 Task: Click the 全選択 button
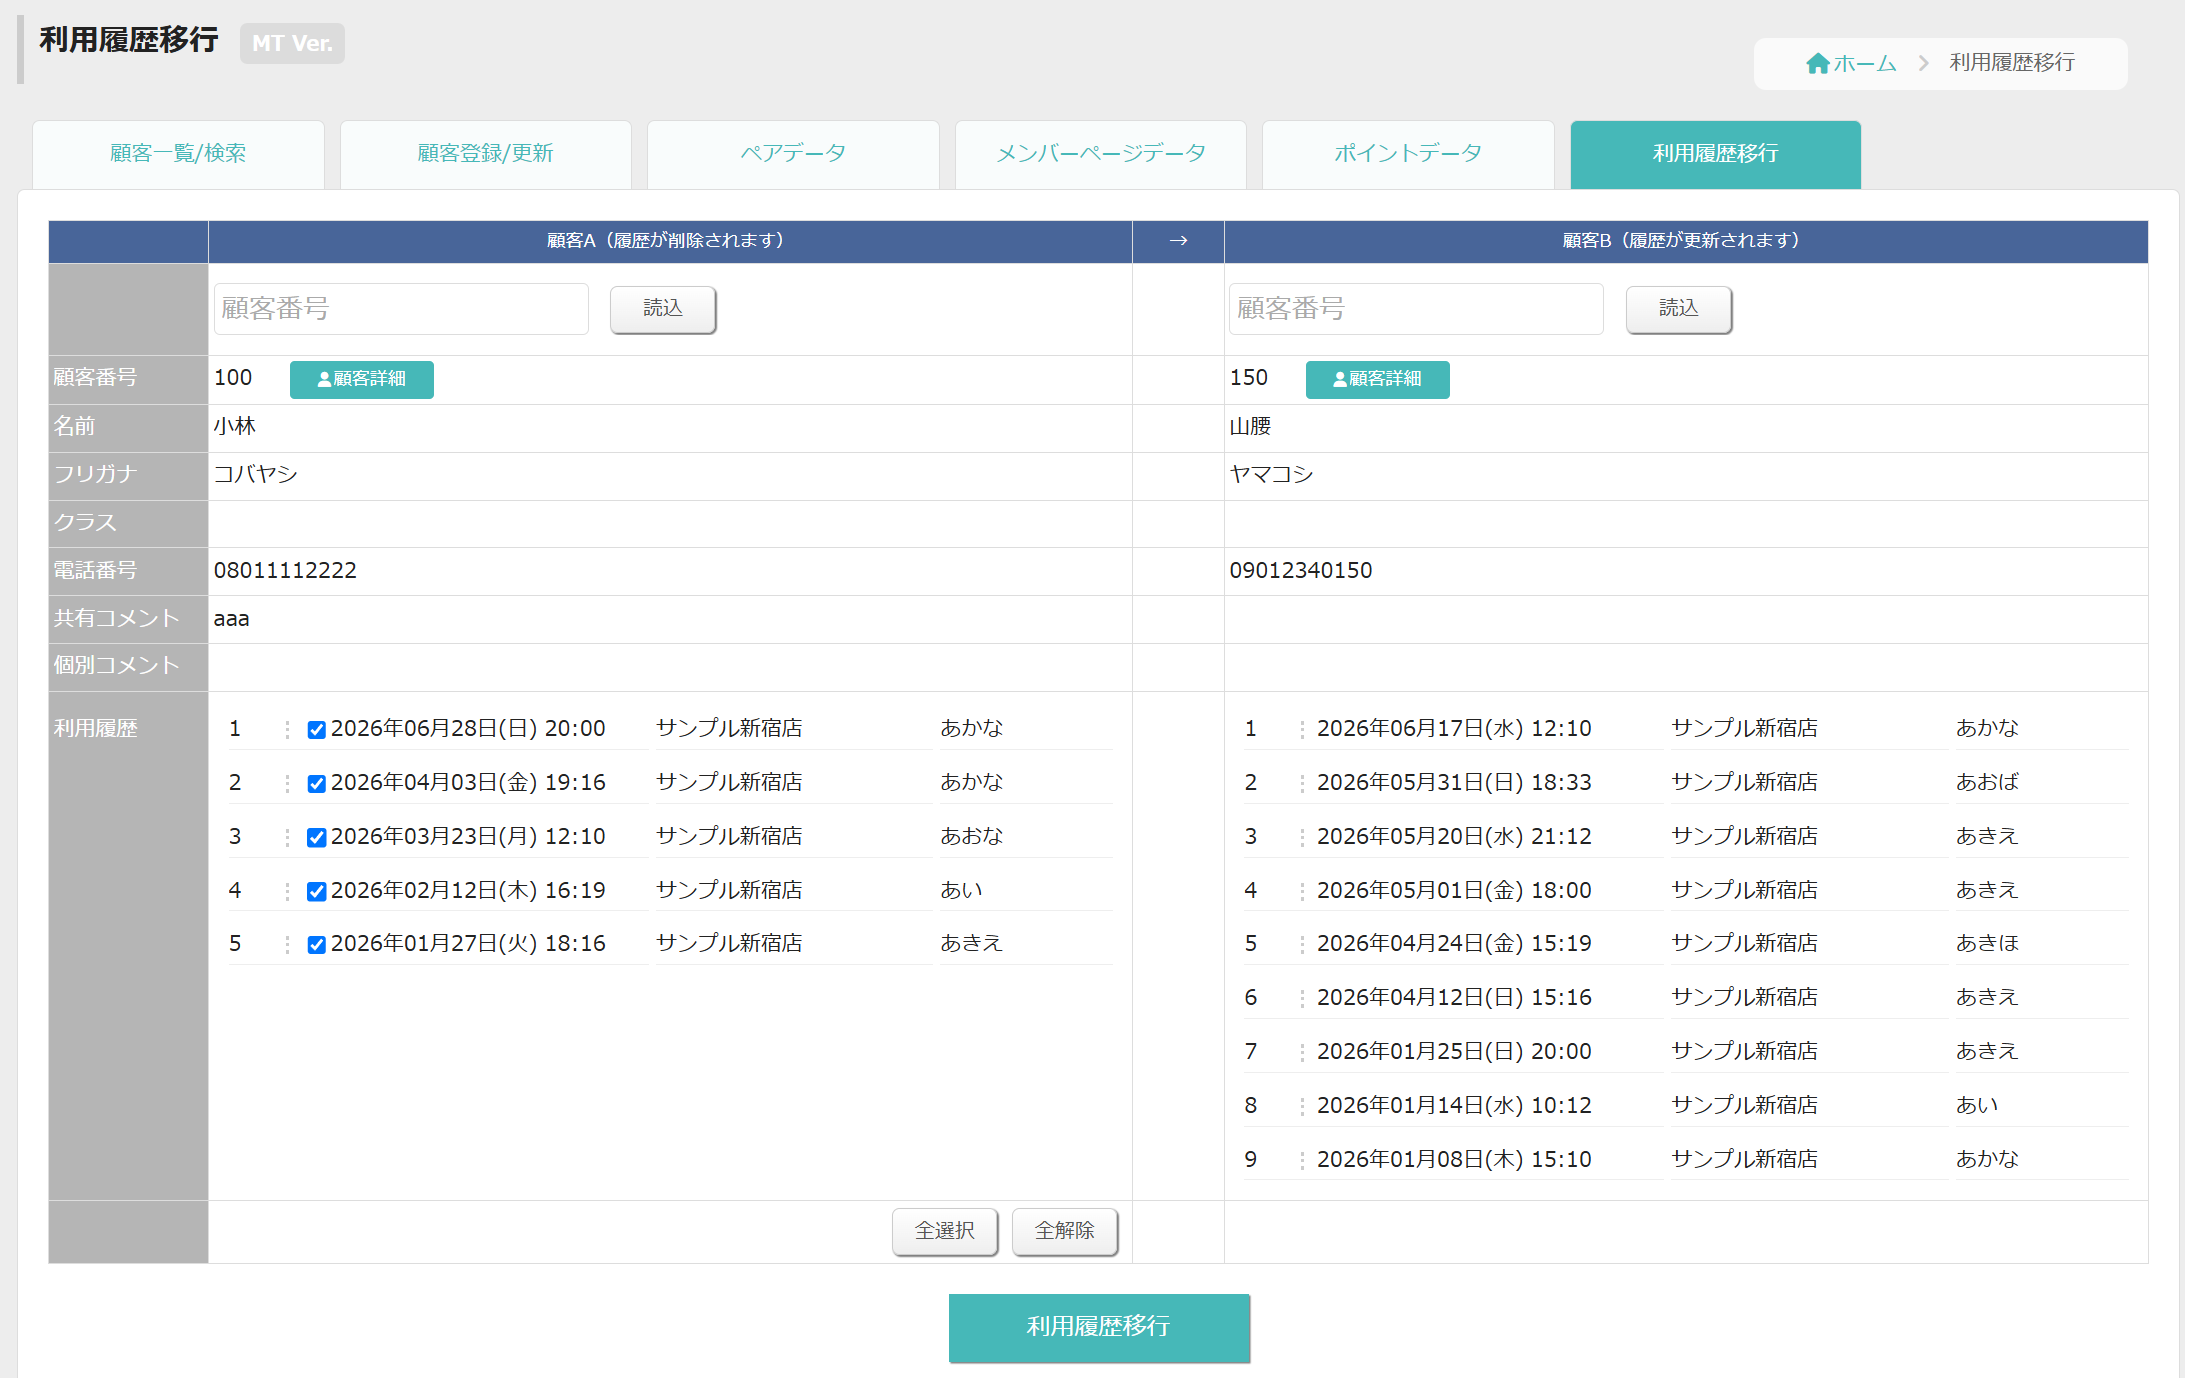click(945, 1231)
